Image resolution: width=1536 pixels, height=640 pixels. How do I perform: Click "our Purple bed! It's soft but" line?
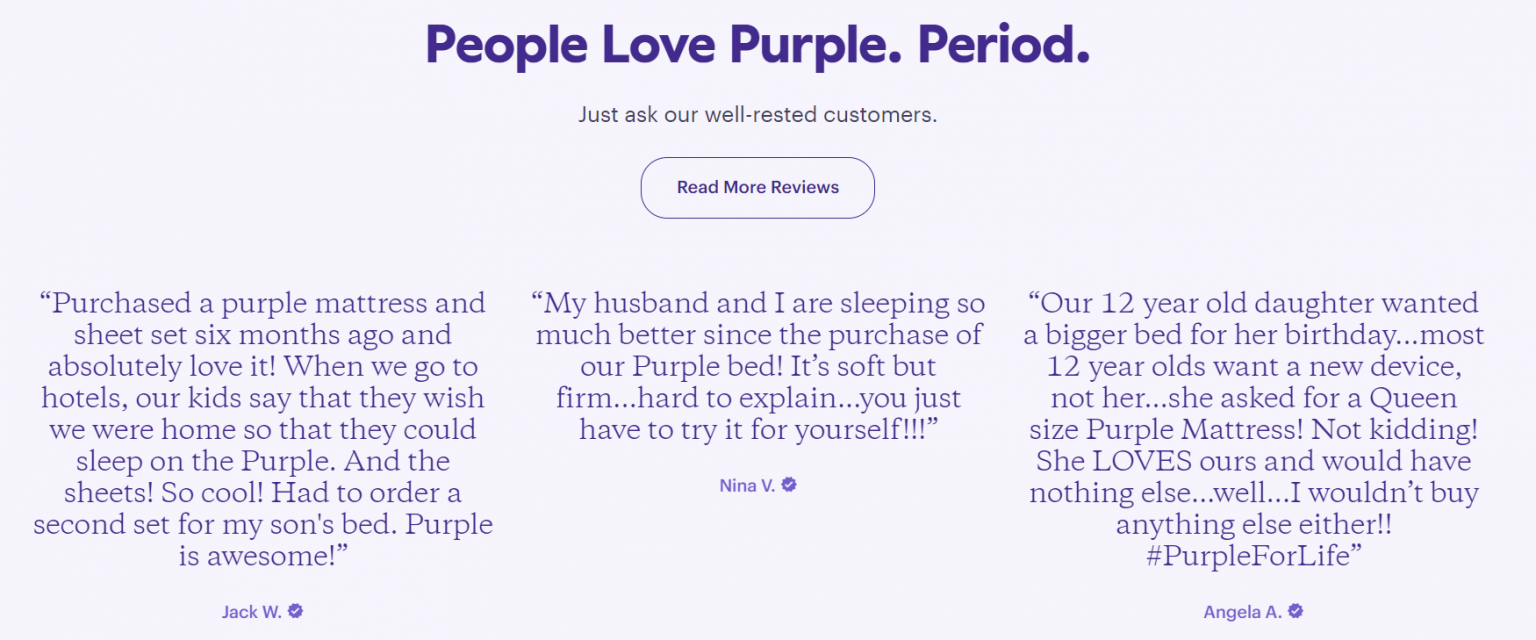(758, 366)
